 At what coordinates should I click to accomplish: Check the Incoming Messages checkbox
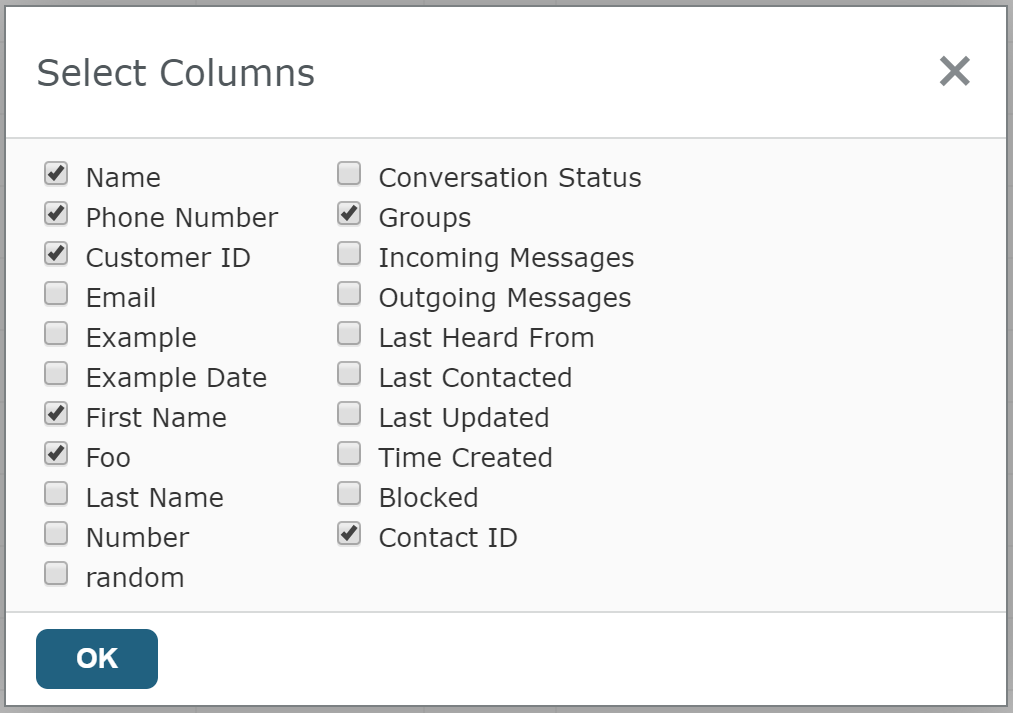tap(349, 254)
